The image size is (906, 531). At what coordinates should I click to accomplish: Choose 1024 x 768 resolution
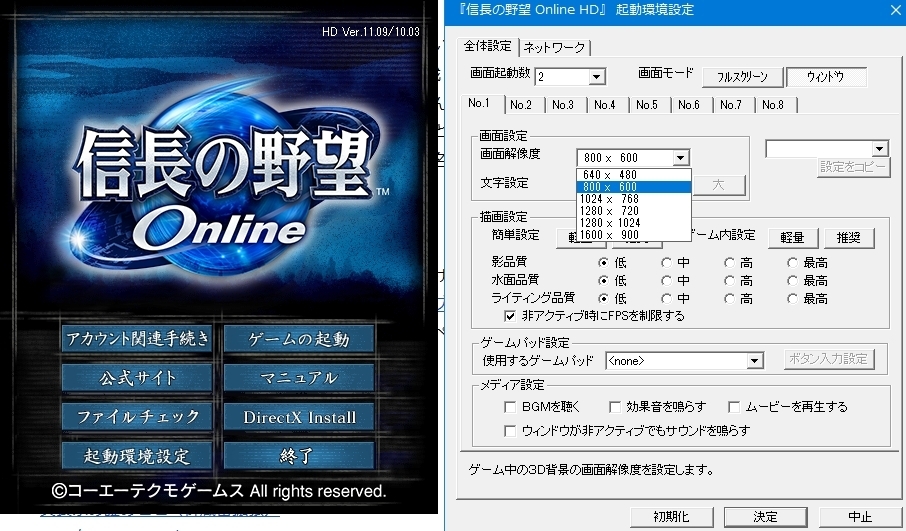tap(634, 199)
